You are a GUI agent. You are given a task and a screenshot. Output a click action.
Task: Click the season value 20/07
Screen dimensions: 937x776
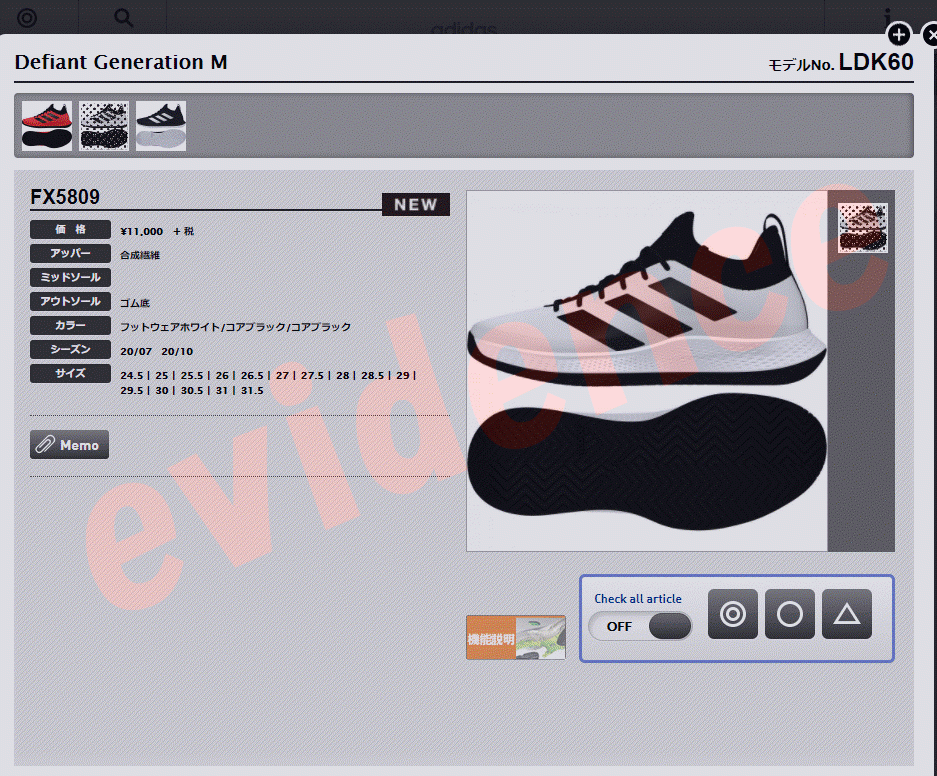click(136, 351)
